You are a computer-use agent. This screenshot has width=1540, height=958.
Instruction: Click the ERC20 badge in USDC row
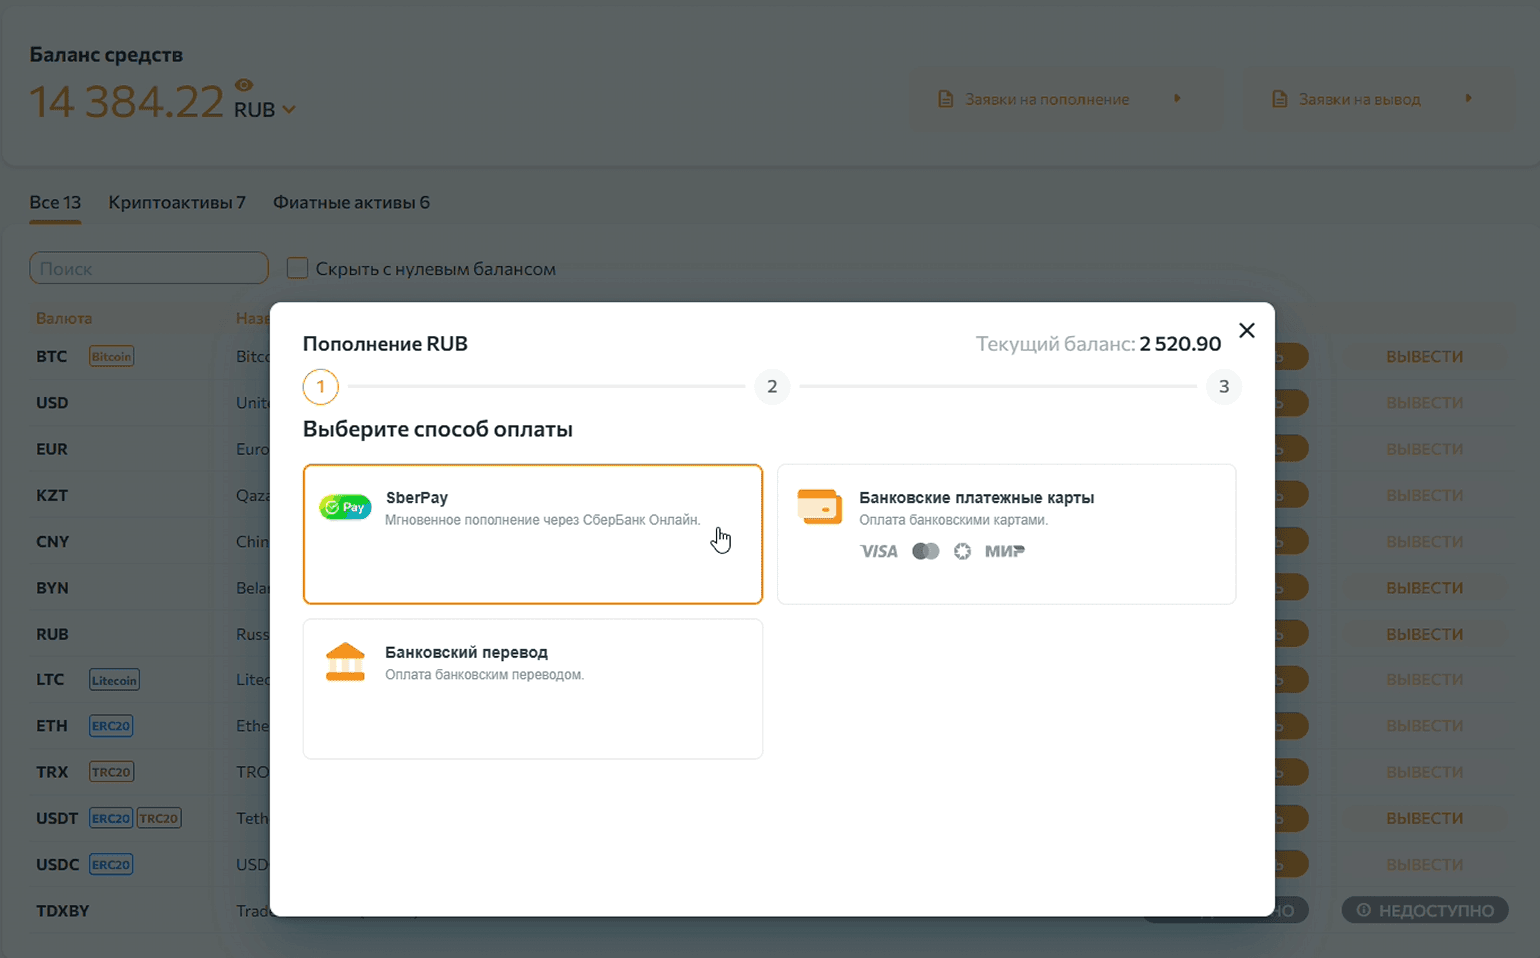pos(111,865)
